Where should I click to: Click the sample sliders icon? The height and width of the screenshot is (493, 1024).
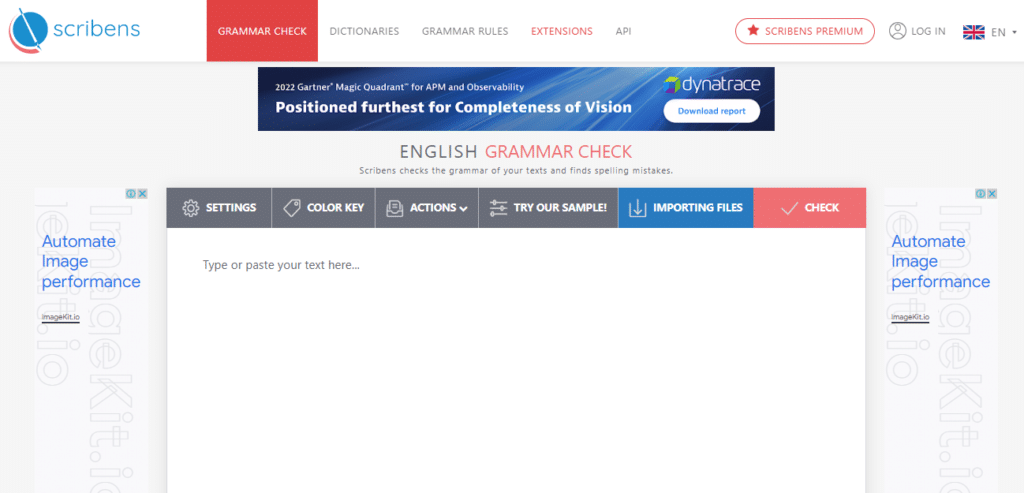(x=498, y=208)
